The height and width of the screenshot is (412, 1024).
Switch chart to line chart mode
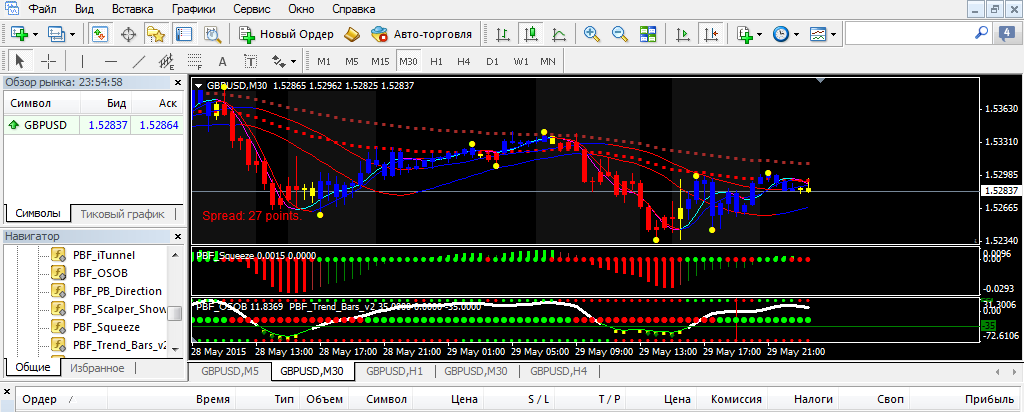(559, 33)
